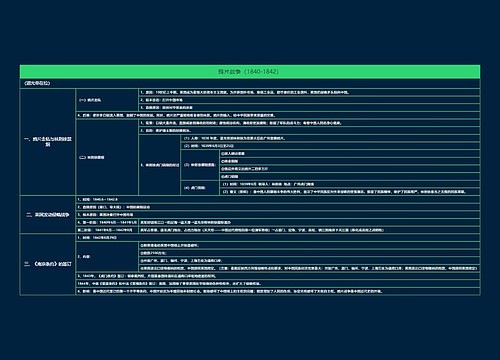500x360 pixels.
Task: Click the 第二阶段 1841年 cell
Action: [x=107, y=230]
